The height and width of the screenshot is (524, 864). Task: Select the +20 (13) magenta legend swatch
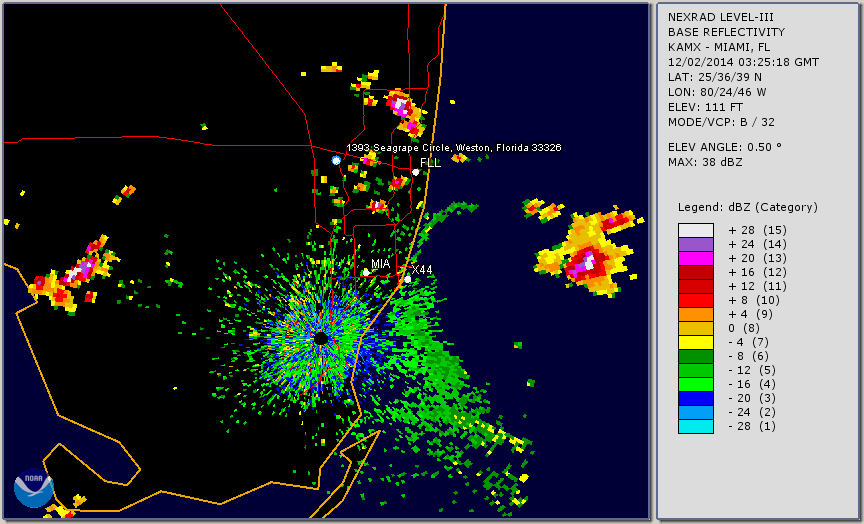point(696,258)
